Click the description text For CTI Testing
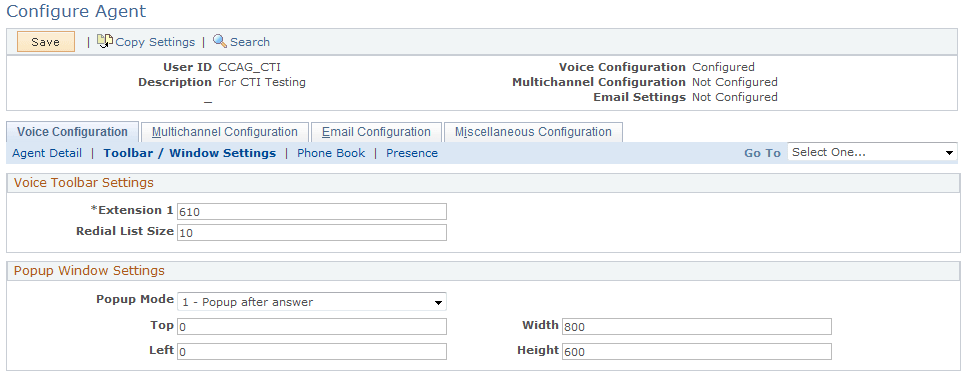The width and height of the screenshot is (967, 377). click(x=261, y=82)
